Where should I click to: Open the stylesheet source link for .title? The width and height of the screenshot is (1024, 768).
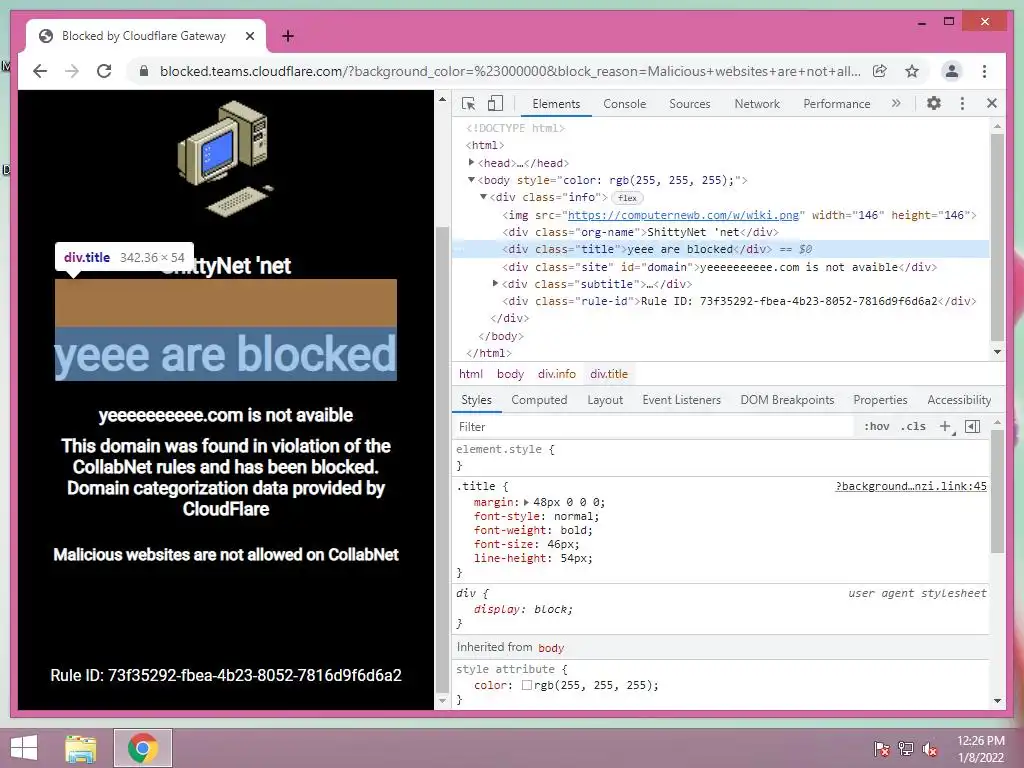point(911,486)
